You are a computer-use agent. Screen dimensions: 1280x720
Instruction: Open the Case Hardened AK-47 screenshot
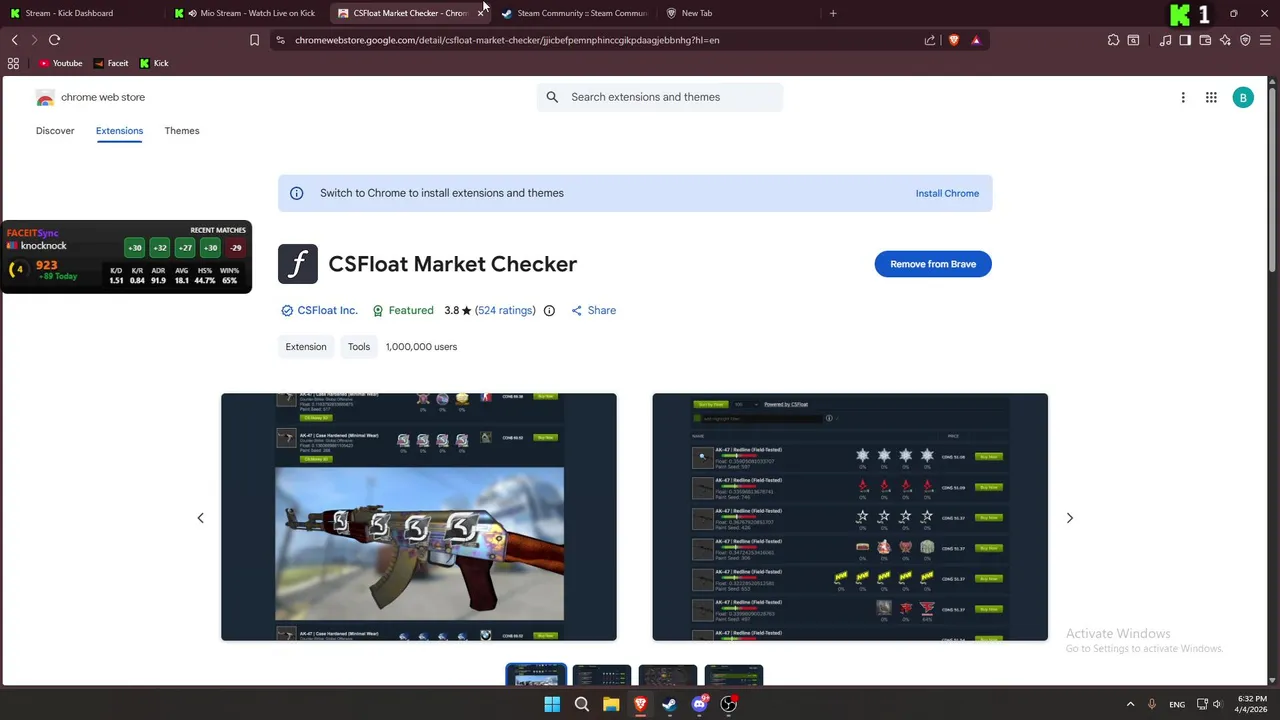coord(419,517)
